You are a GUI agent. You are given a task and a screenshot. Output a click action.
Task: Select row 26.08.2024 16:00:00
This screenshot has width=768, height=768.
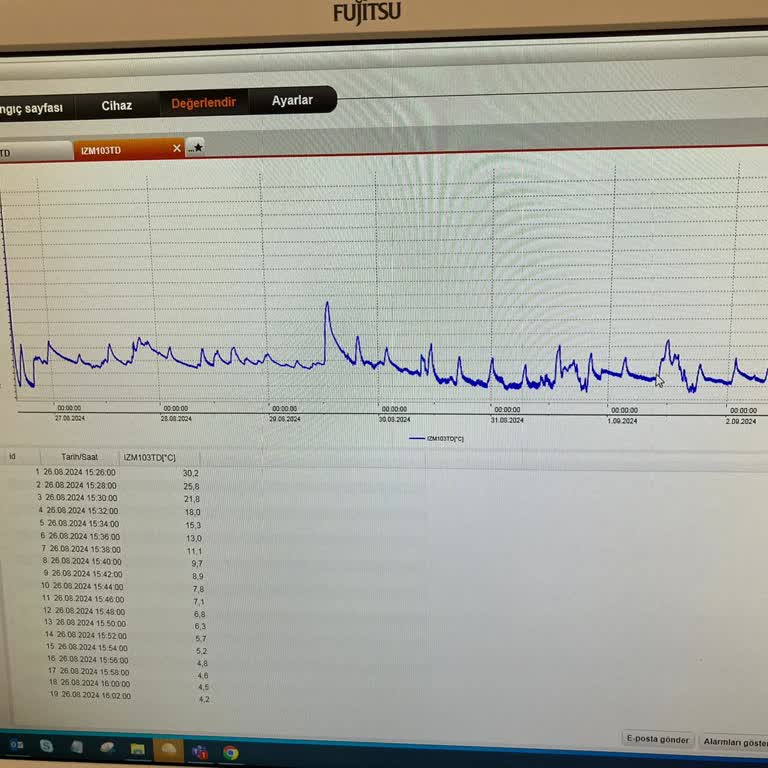click(131, 684)
